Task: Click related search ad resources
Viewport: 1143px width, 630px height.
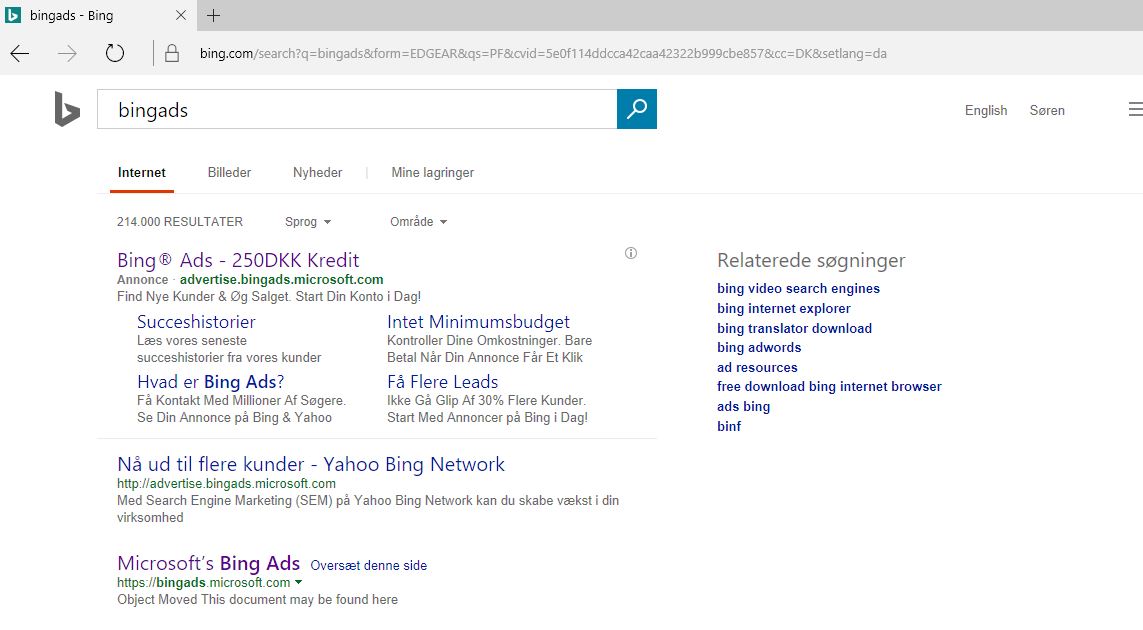Action: click(757, 368)
